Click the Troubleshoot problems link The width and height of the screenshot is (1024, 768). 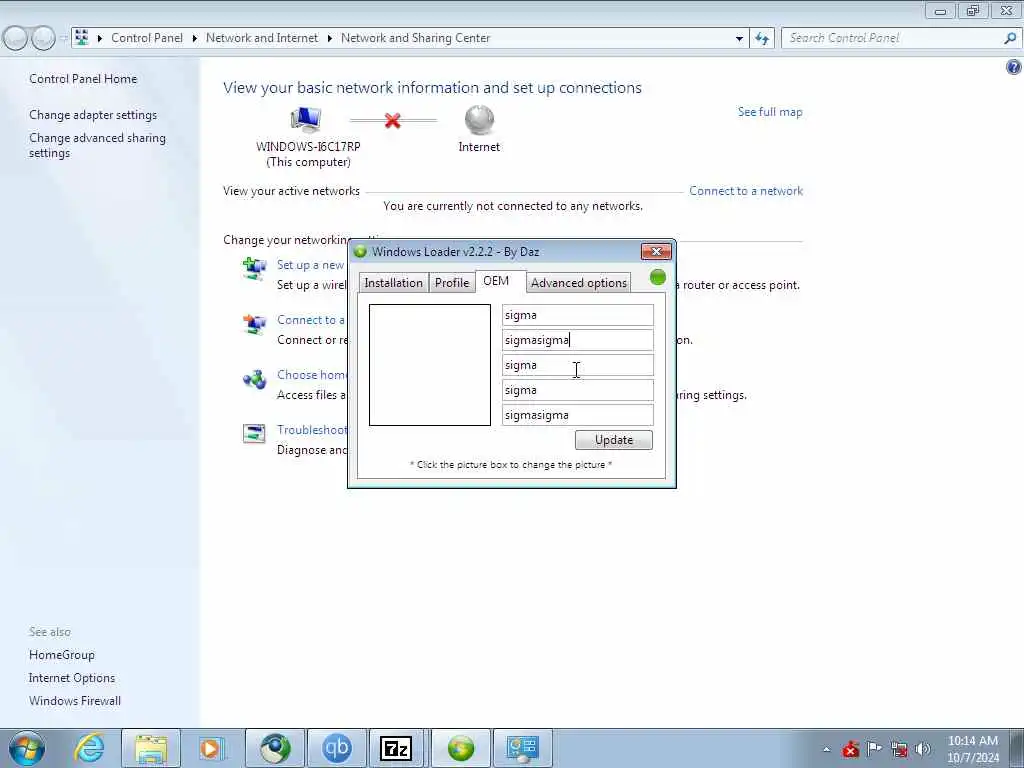point(312,430)
